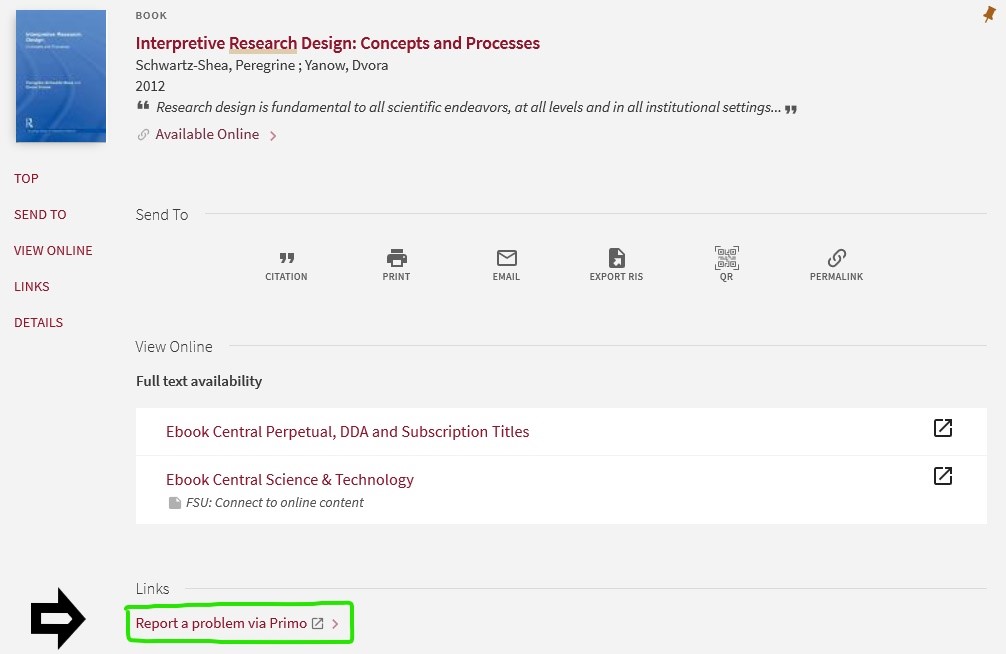Click the Send To section heading
The height and width of the screenshot is (654, 1006).
[x=162, y=215]
